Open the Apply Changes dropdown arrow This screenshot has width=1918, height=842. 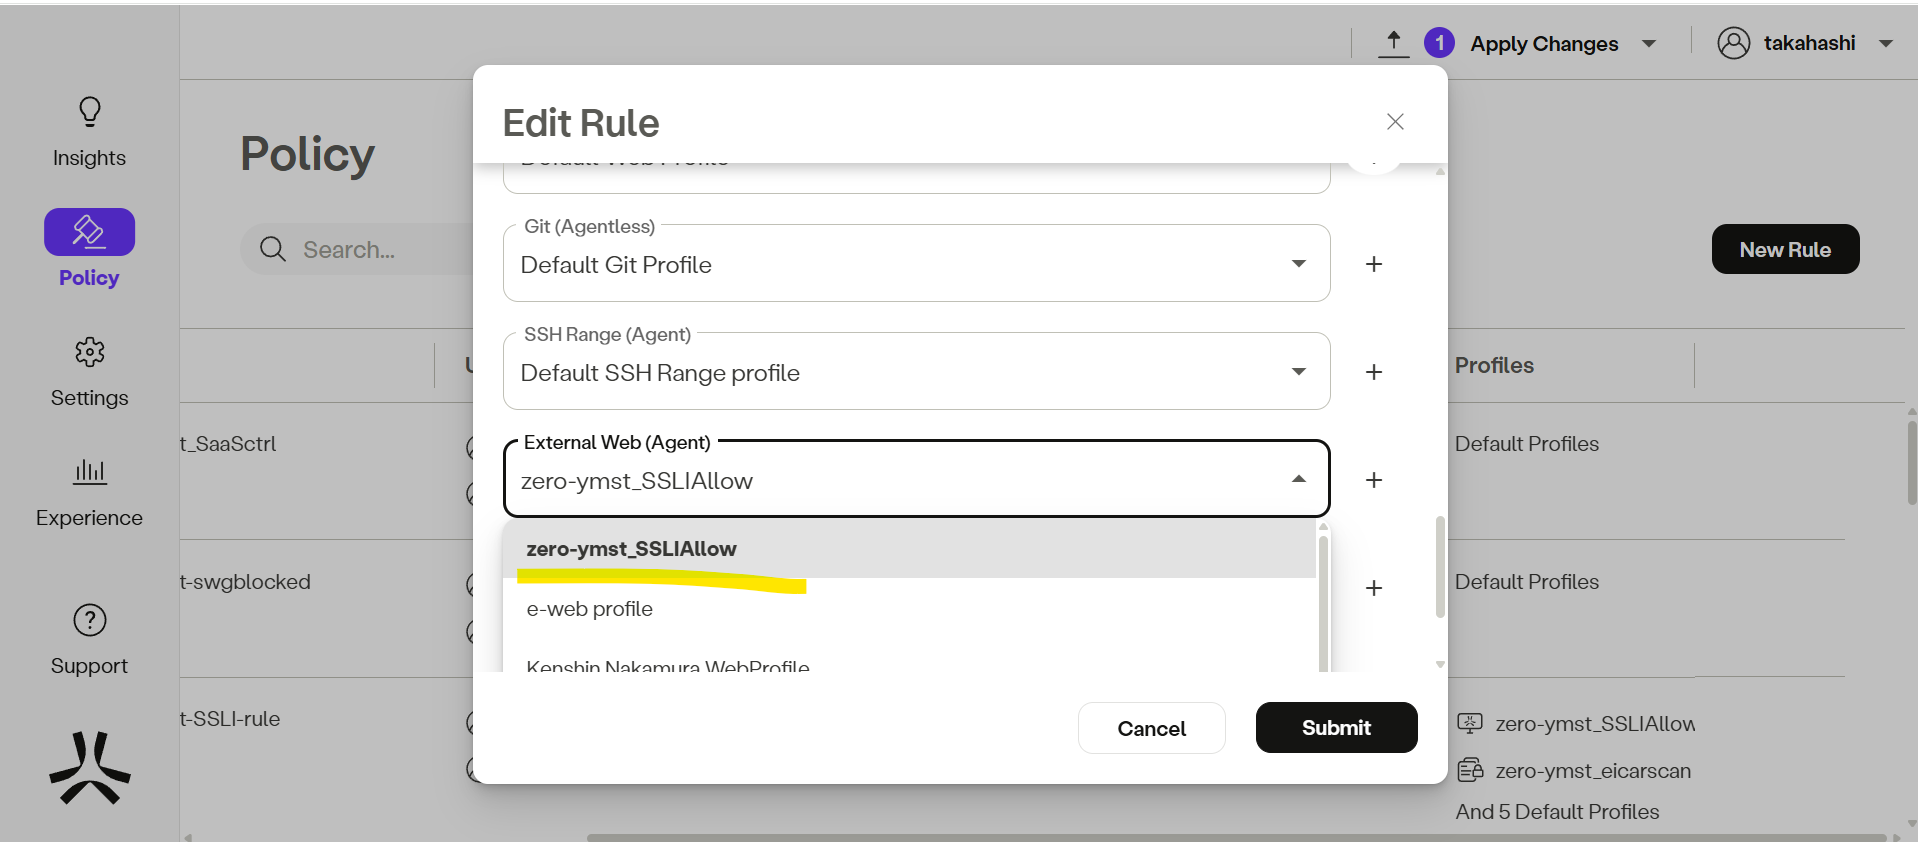[x=1649, y=44]
